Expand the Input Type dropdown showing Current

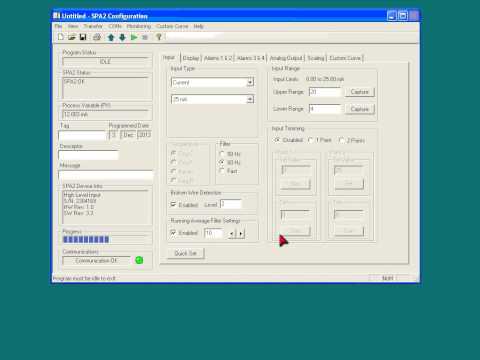(250, 82)
